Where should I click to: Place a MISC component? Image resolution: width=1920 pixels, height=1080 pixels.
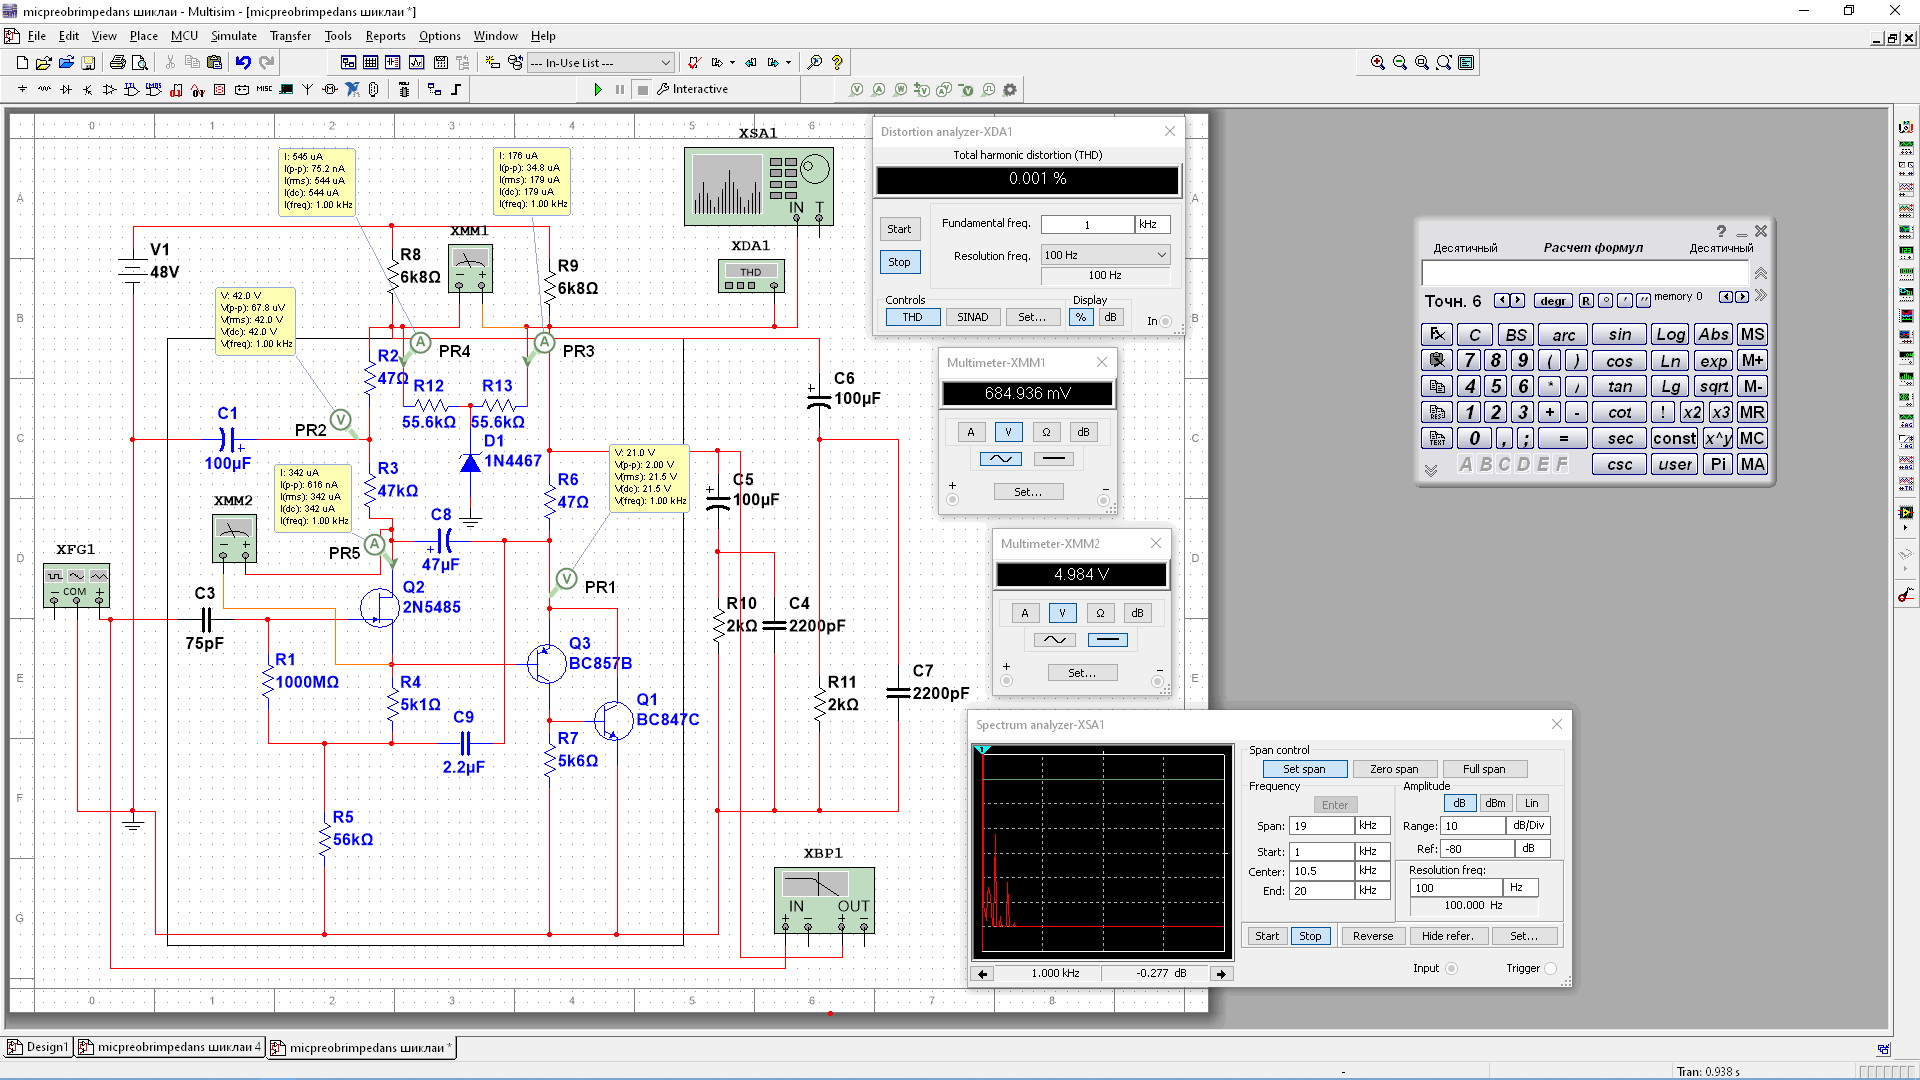point(264,90)
